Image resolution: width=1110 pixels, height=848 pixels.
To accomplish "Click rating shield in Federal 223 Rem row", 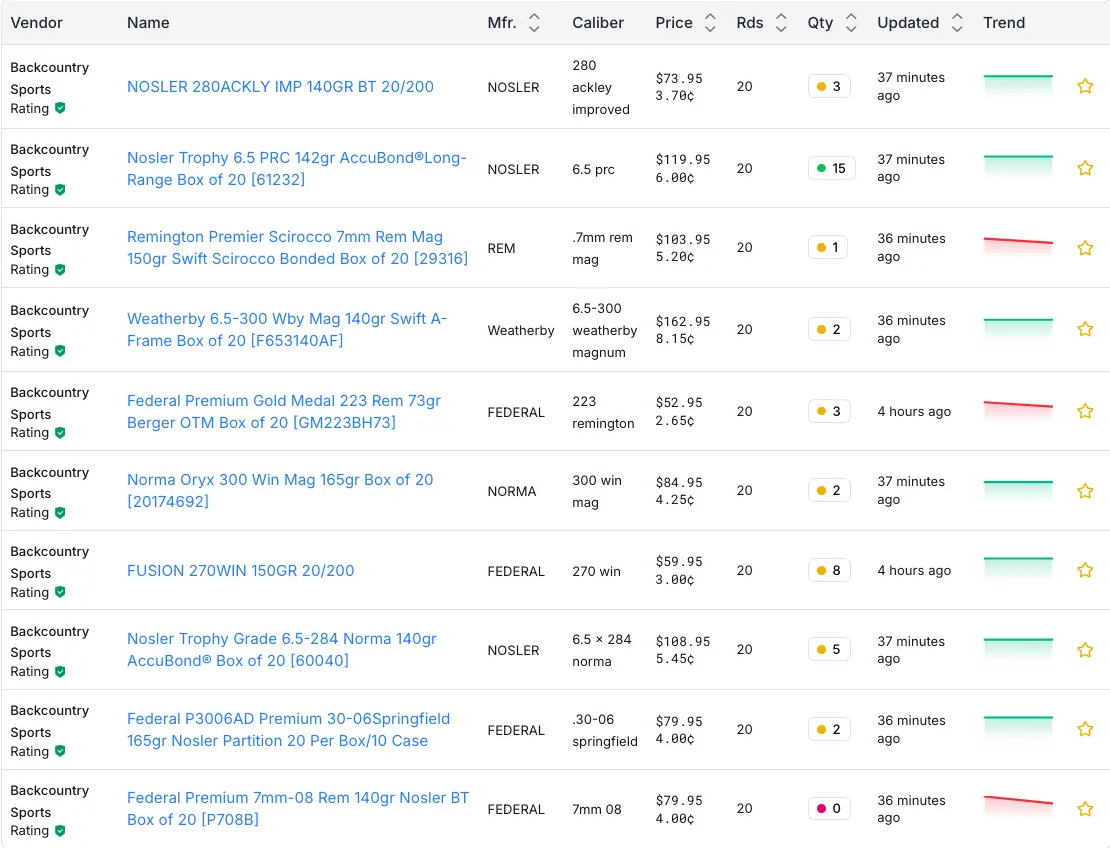I will tap(60, 432).
